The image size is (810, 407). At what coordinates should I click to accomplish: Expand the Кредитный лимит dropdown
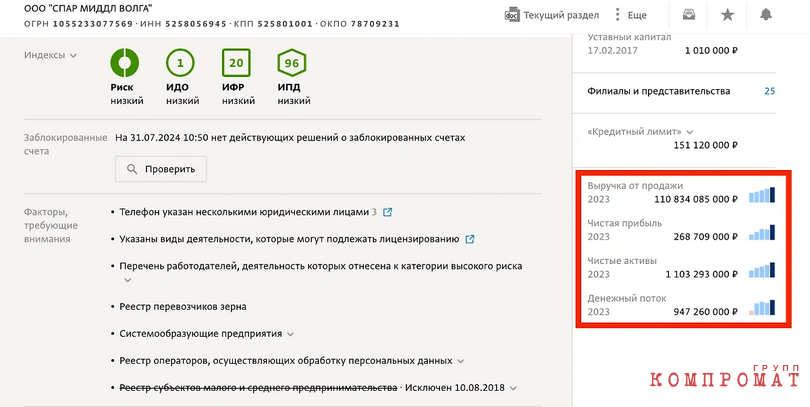690,132
